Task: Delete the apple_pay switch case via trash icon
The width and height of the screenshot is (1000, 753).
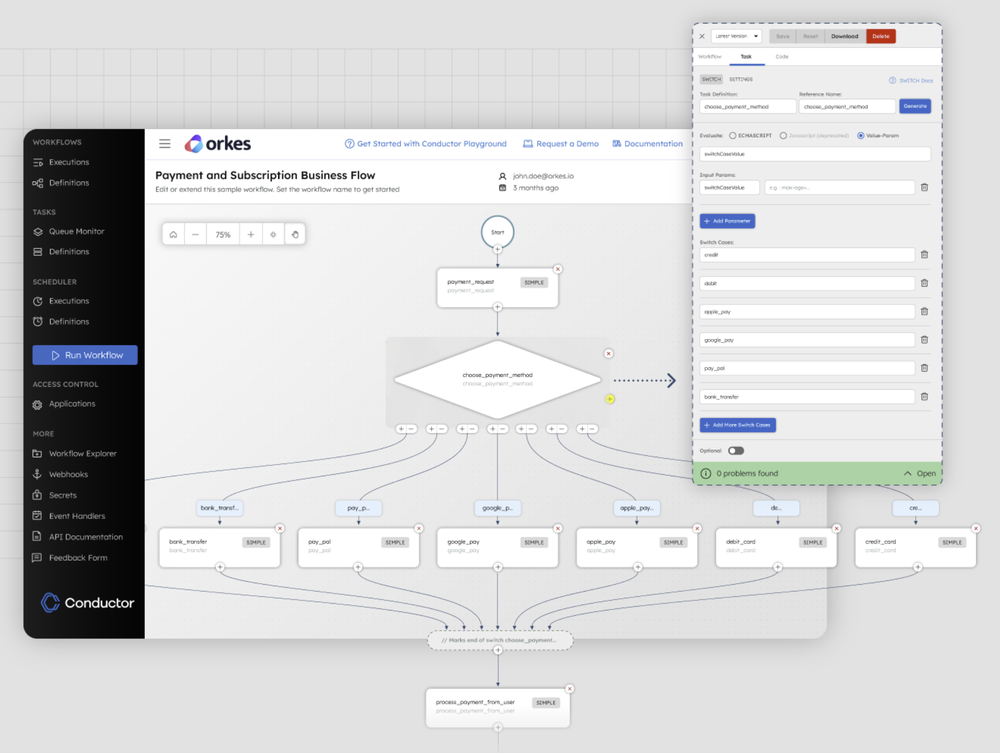Action: click(924, 311)
